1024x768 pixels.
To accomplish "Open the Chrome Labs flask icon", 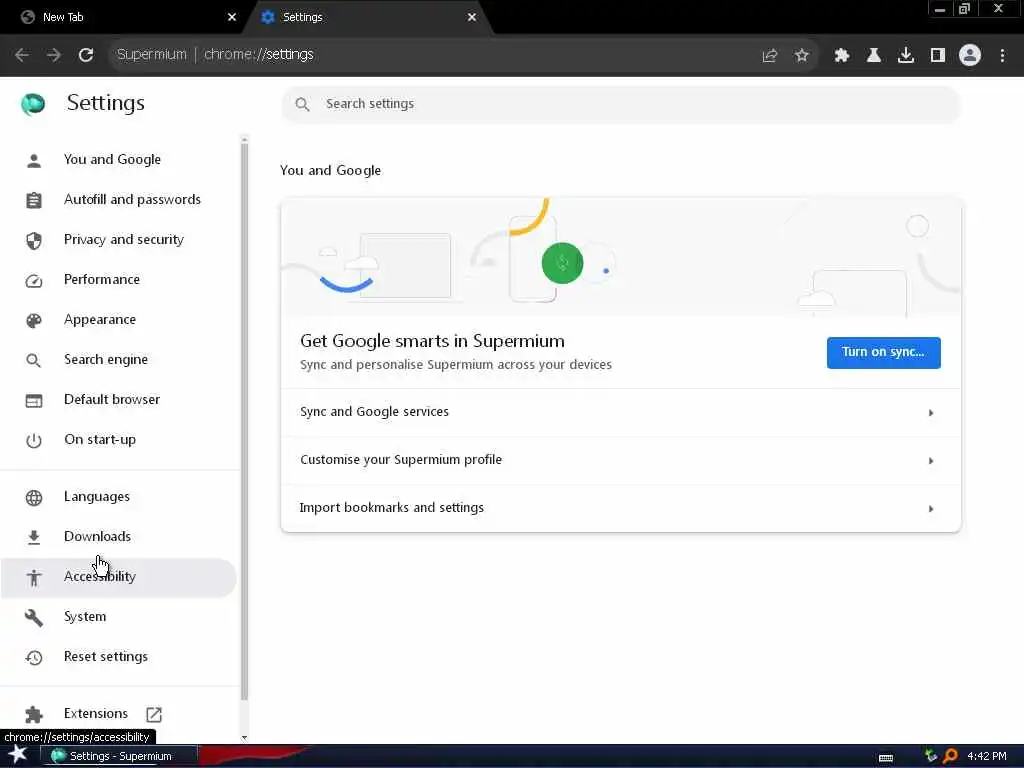I will click(873, 56).
